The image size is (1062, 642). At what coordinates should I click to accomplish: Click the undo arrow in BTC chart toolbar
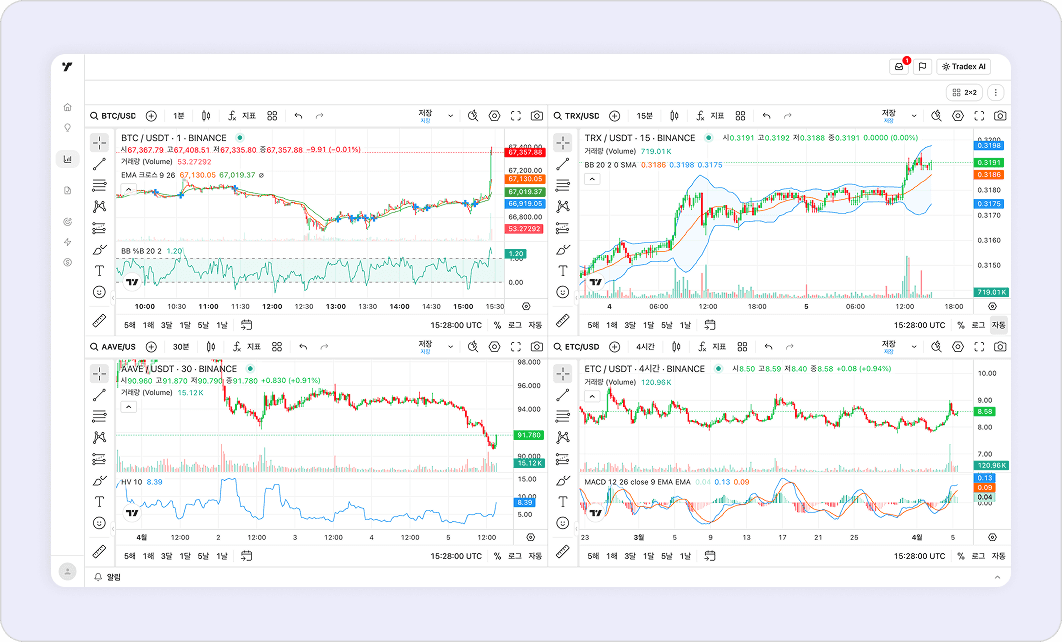(x=298, y=116)
